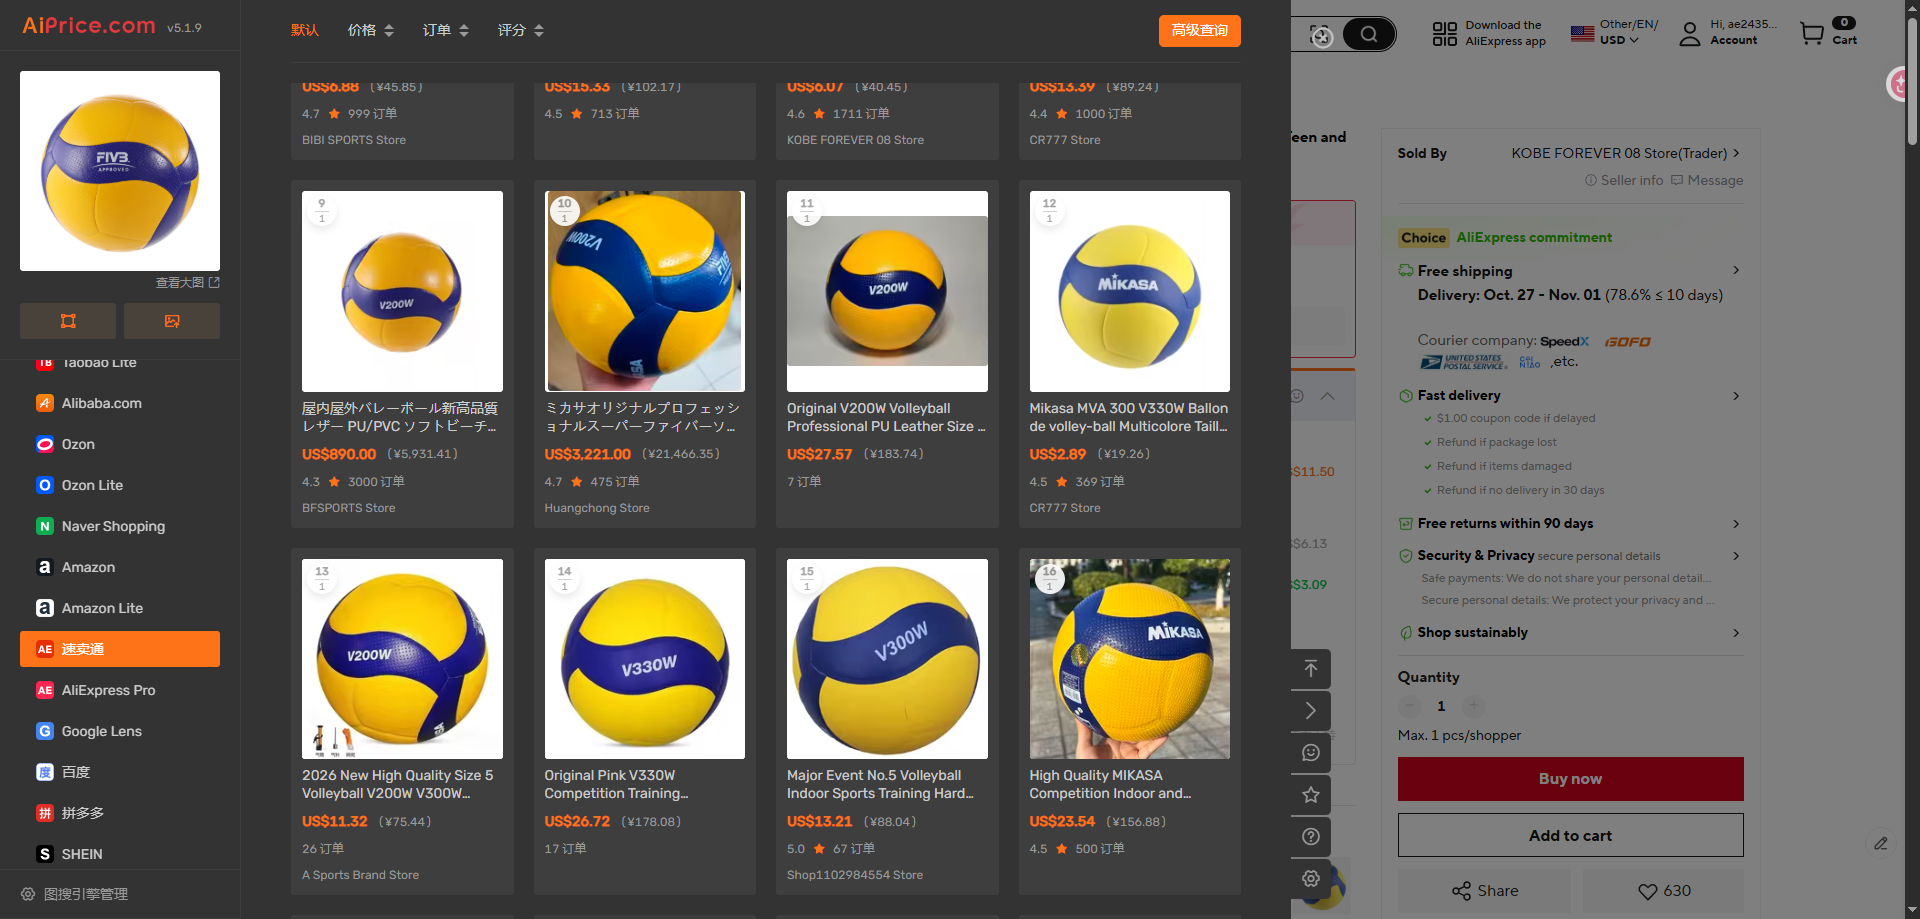Collapse the AiPrice panel with the right-arrow icon
Image resolution: width=1920 pixels, height=919 pixels.
[x=1310, y=711]
